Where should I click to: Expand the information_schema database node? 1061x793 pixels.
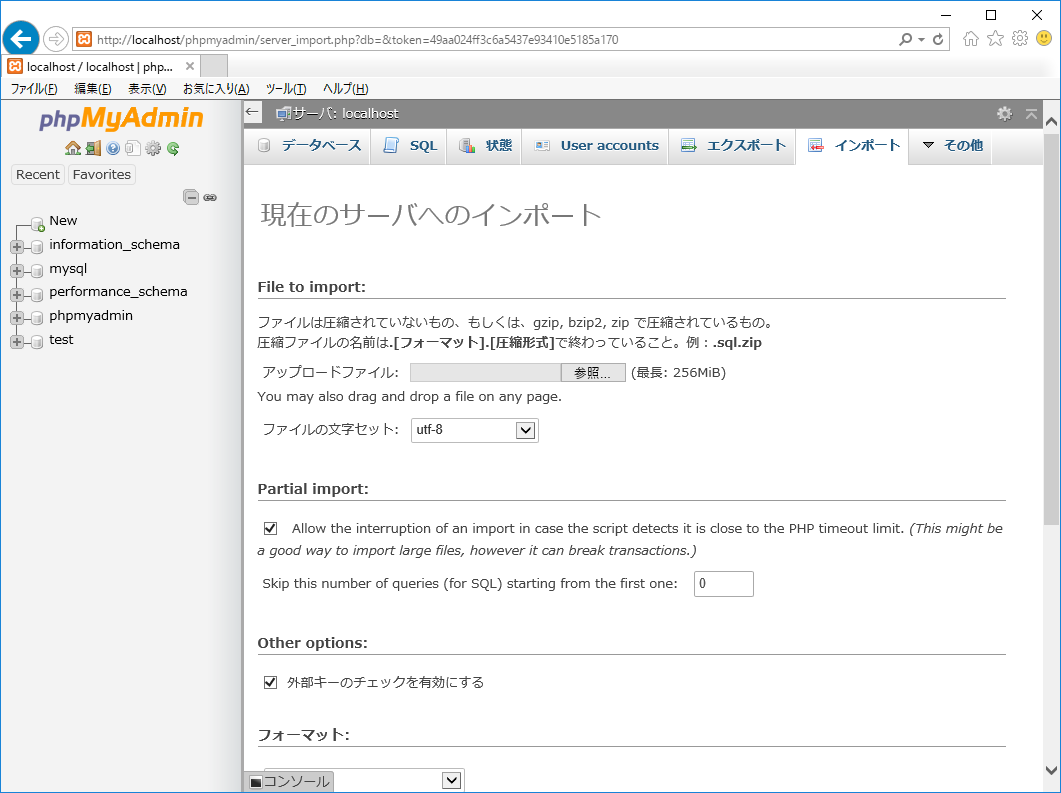(17, 246)
